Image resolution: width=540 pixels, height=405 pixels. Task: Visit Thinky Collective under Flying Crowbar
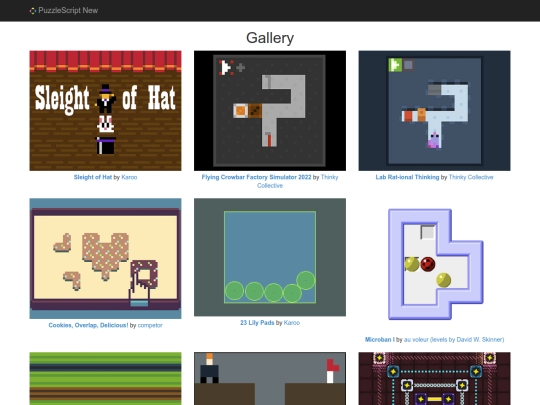click(298, 181)
